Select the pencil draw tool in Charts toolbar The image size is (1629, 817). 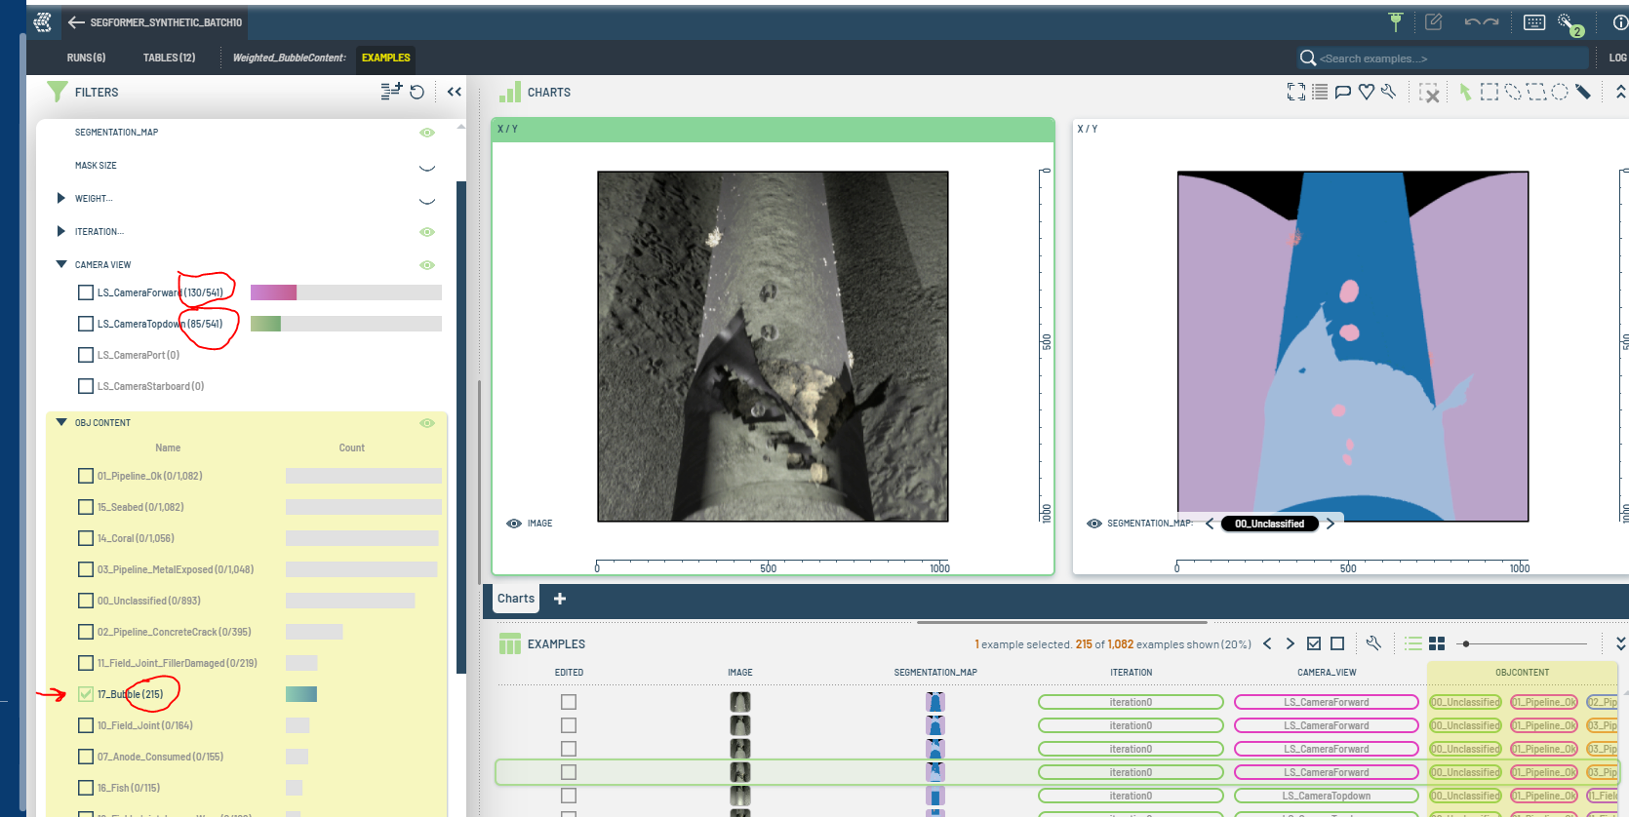[x=1583, y=92]
